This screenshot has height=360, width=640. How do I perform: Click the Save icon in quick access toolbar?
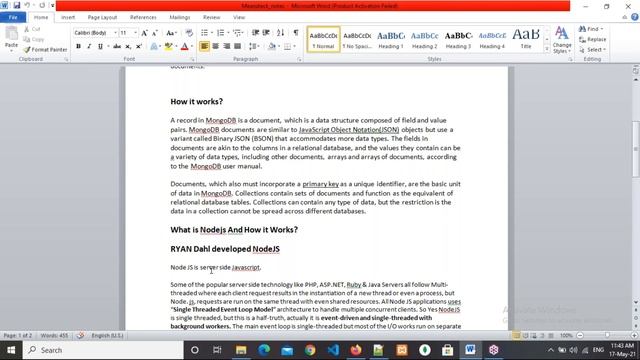(17, 5)
